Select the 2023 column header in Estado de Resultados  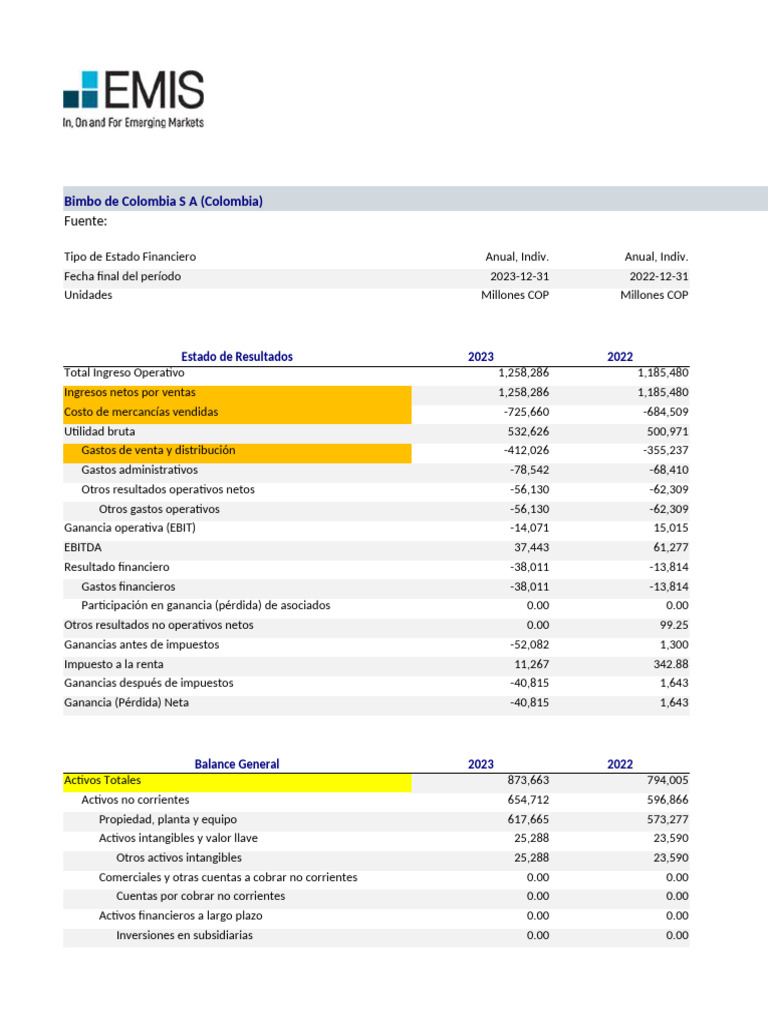point(481,357)
